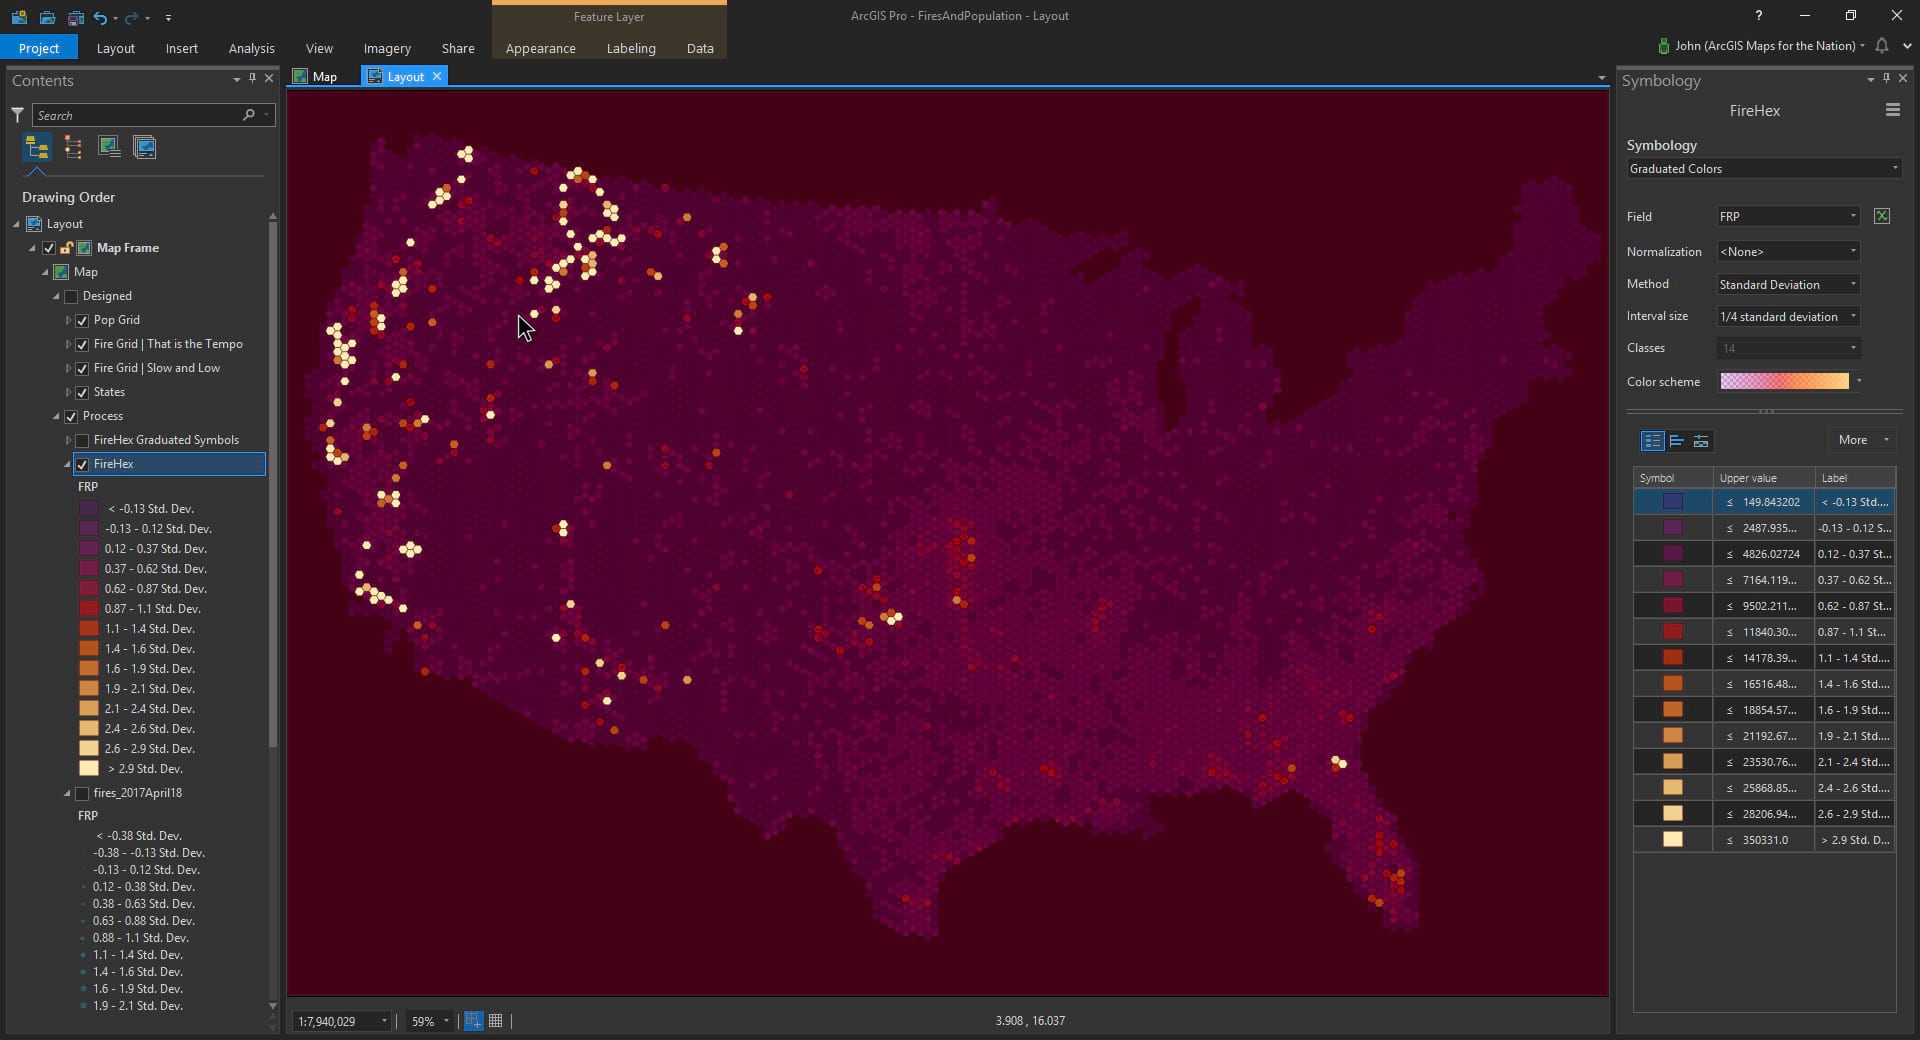Open the Color scheme ramp picker
Image resolution: width=1920 pixels, height=1040 pixels.
1791,381
